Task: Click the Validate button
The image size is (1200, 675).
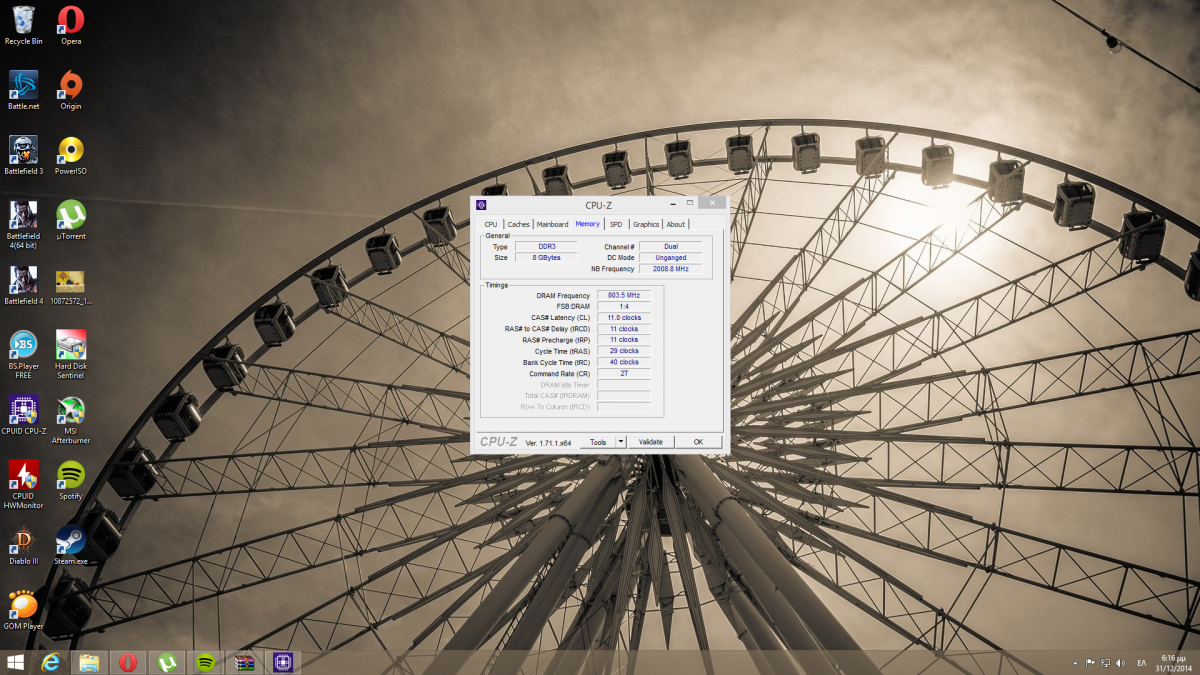Action: (651, 442)
